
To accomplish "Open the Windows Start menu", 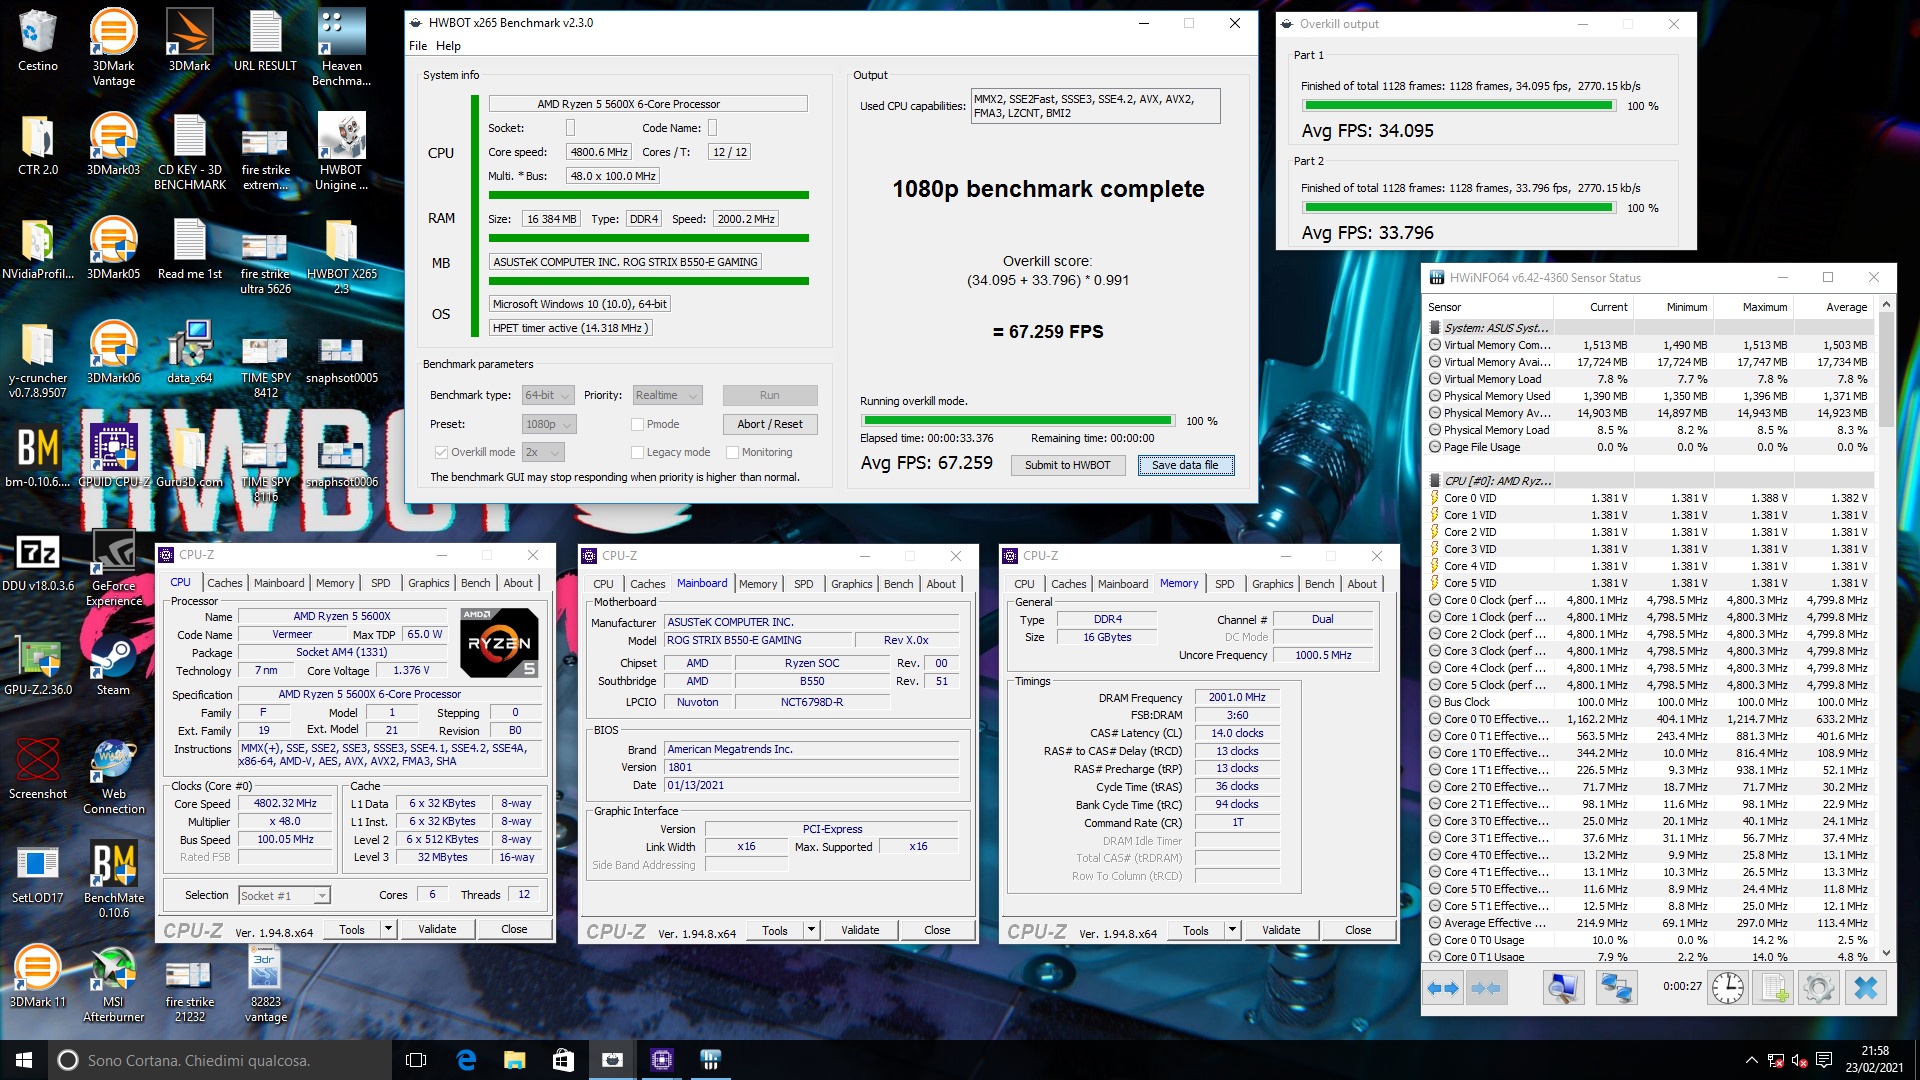I will coord(24,1060).
